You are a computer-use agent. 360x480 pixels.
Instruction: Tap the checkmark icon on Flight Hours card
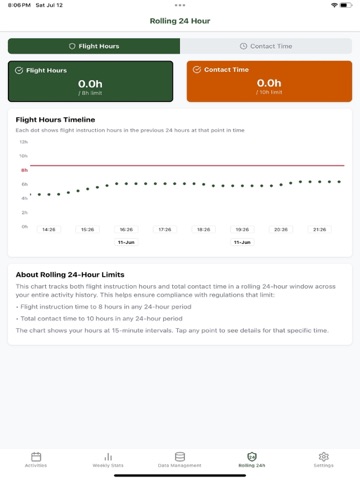tap(19, 70)
